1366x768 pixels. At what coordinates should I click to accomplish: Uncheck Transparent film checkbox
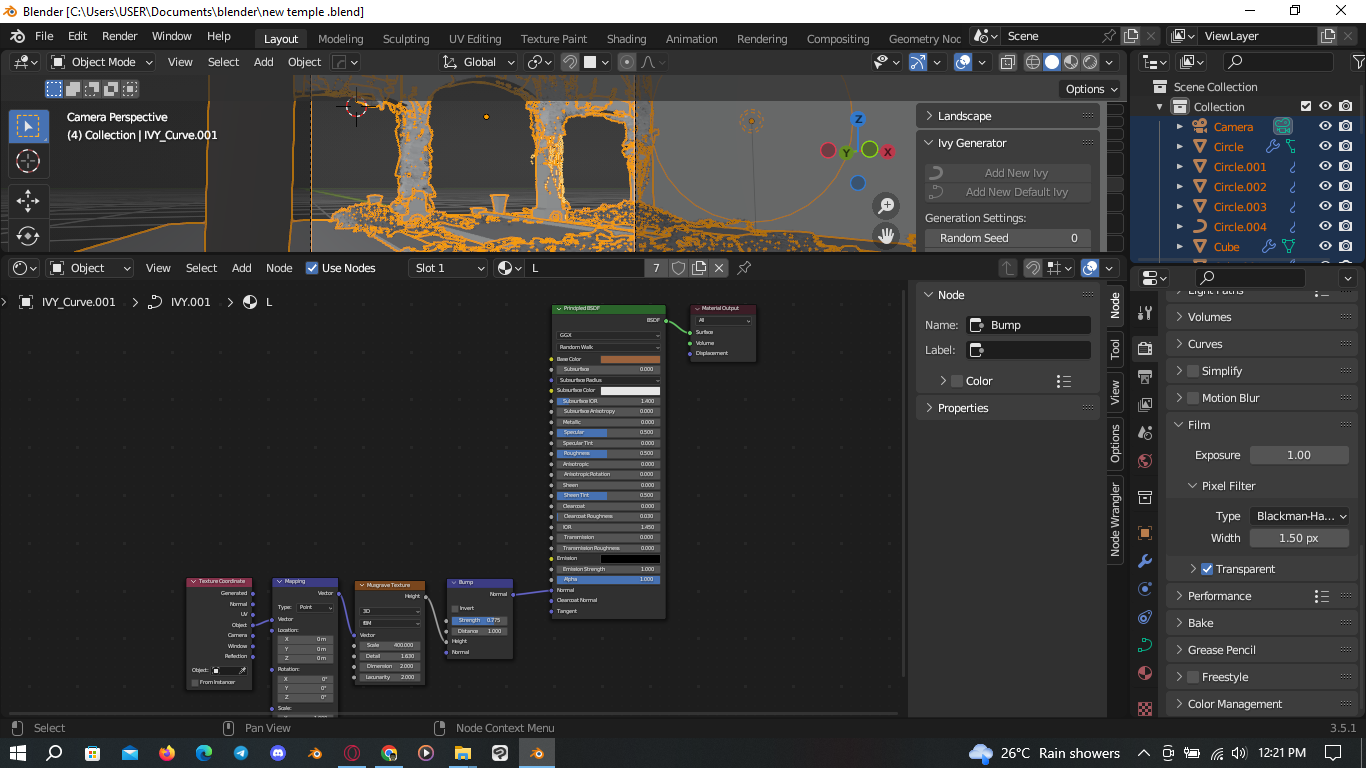click(x=1207, y=569)
